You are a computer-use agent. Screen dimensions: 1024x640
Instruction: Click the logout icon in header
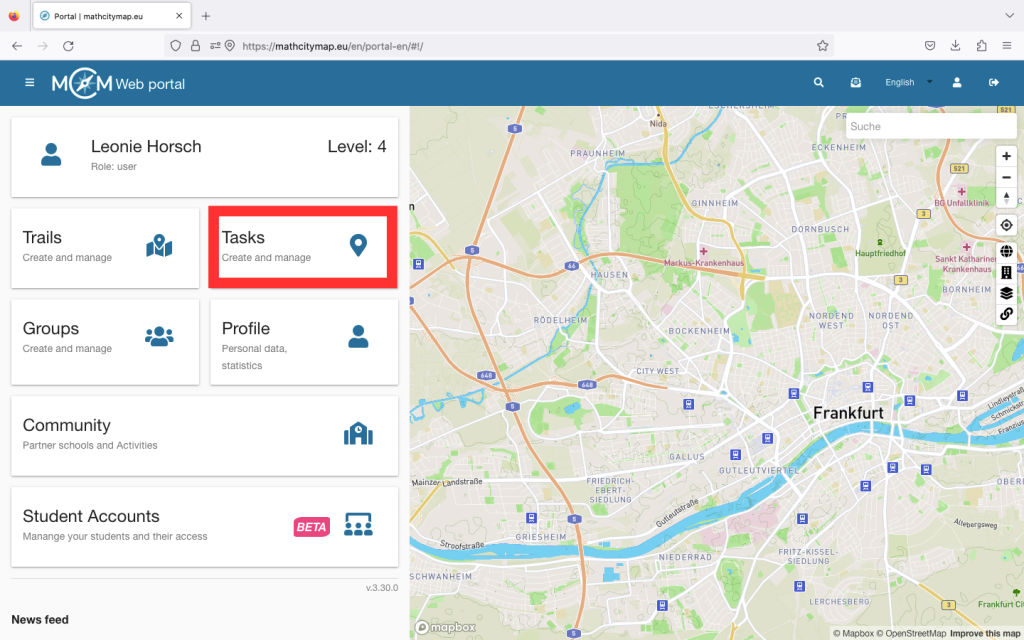coord(994,83)
